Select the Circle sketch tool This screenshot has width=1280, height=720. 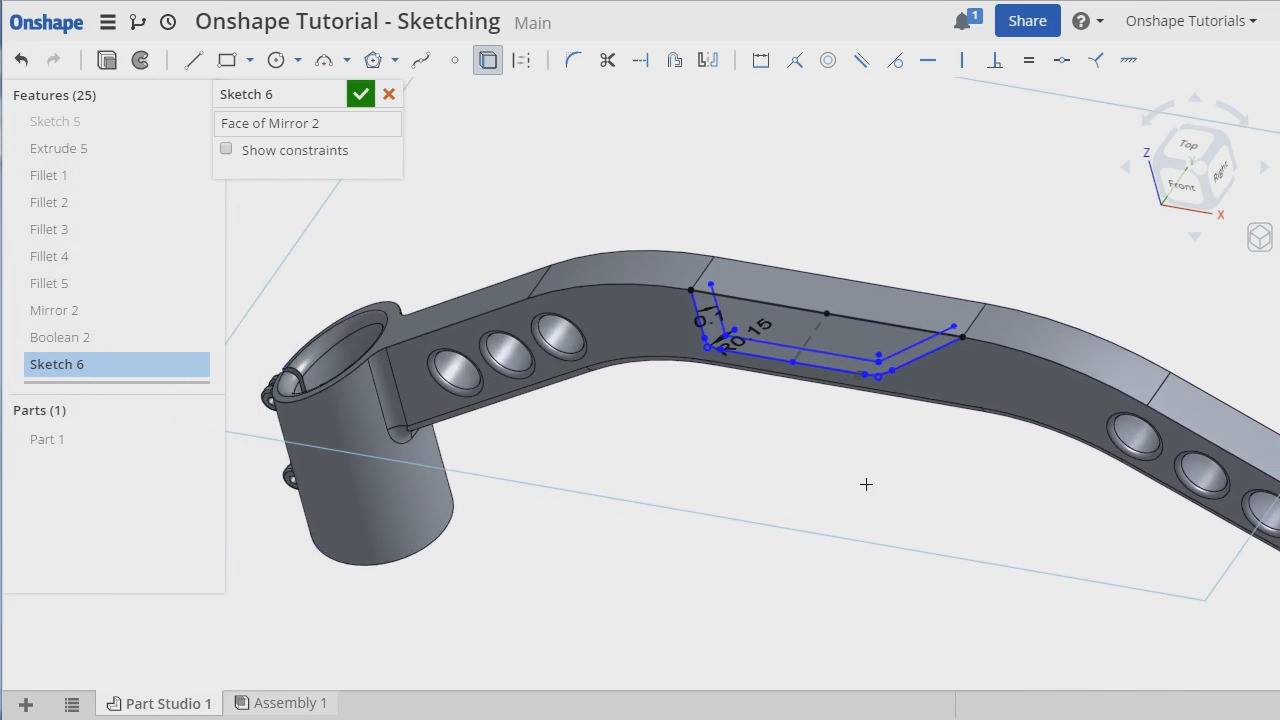(276, 60)
